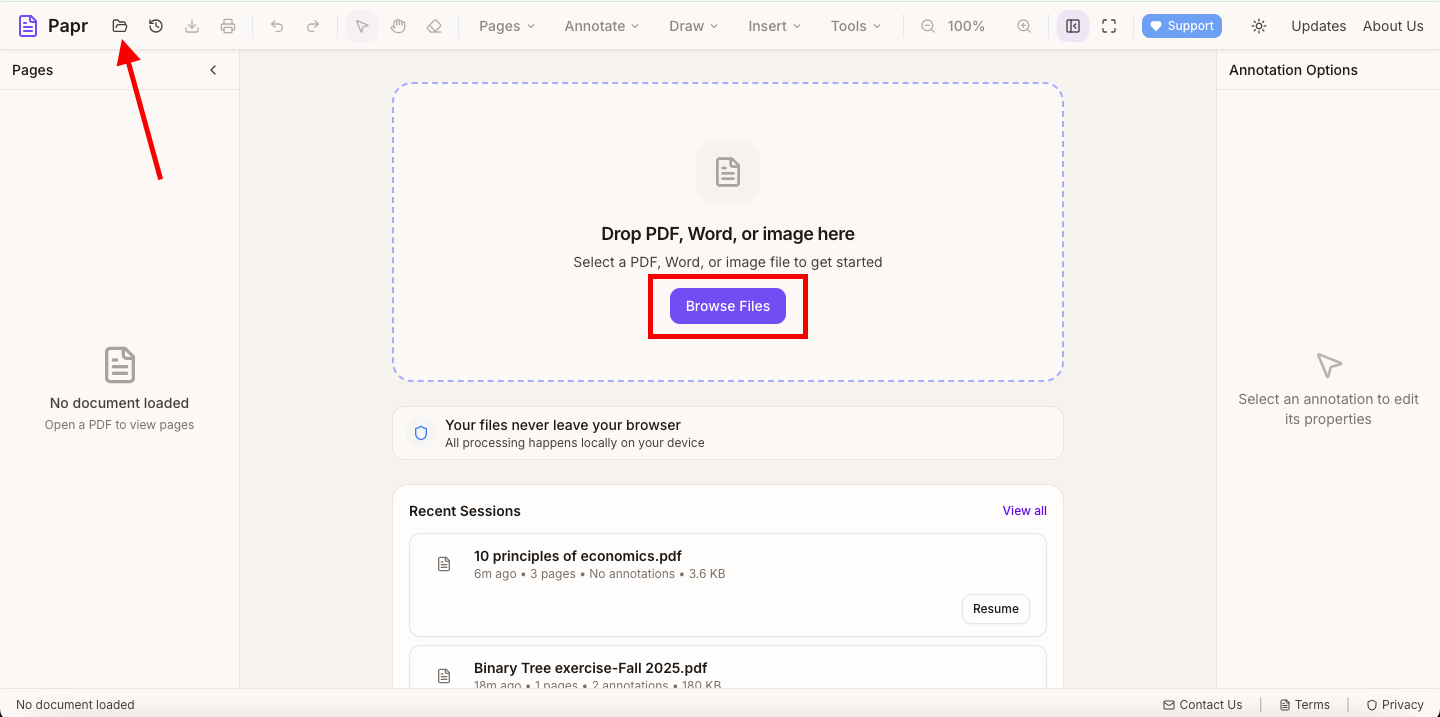Click the undo arrow icon
The height and width of the screenshot is (717, 1440).
point(277,26)
